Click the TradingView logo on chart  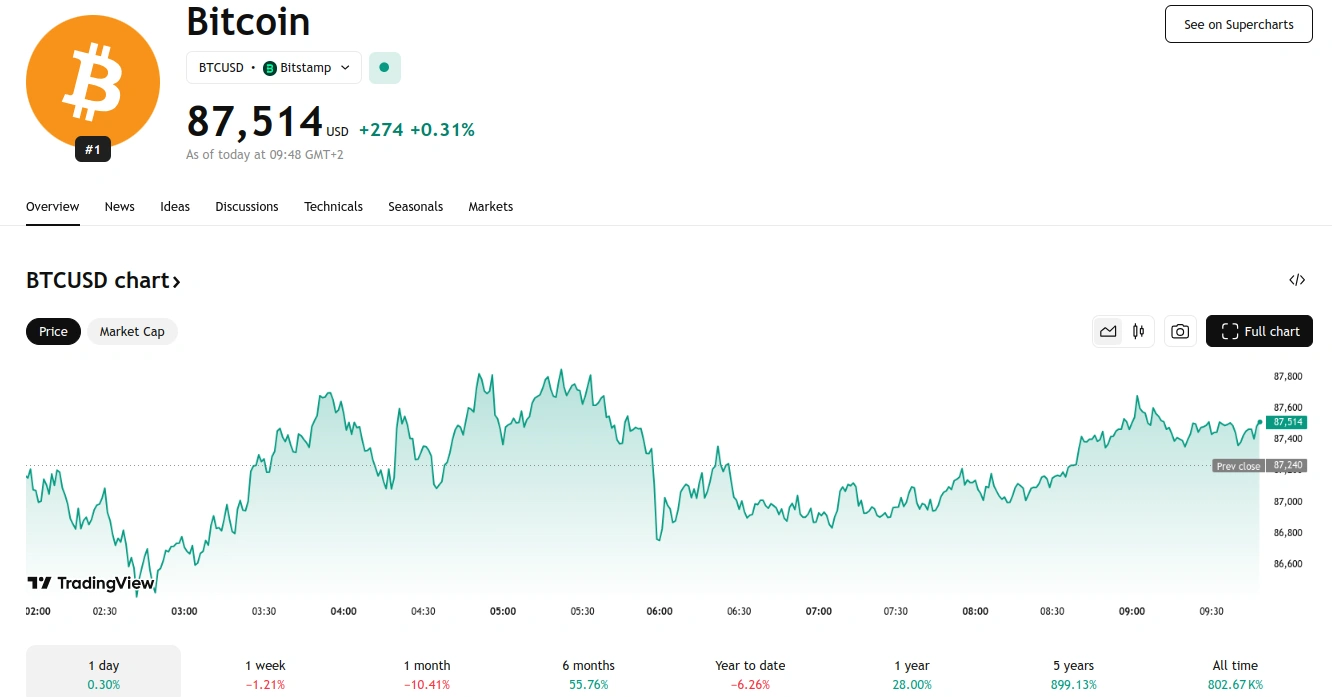[x=90, y=583]
